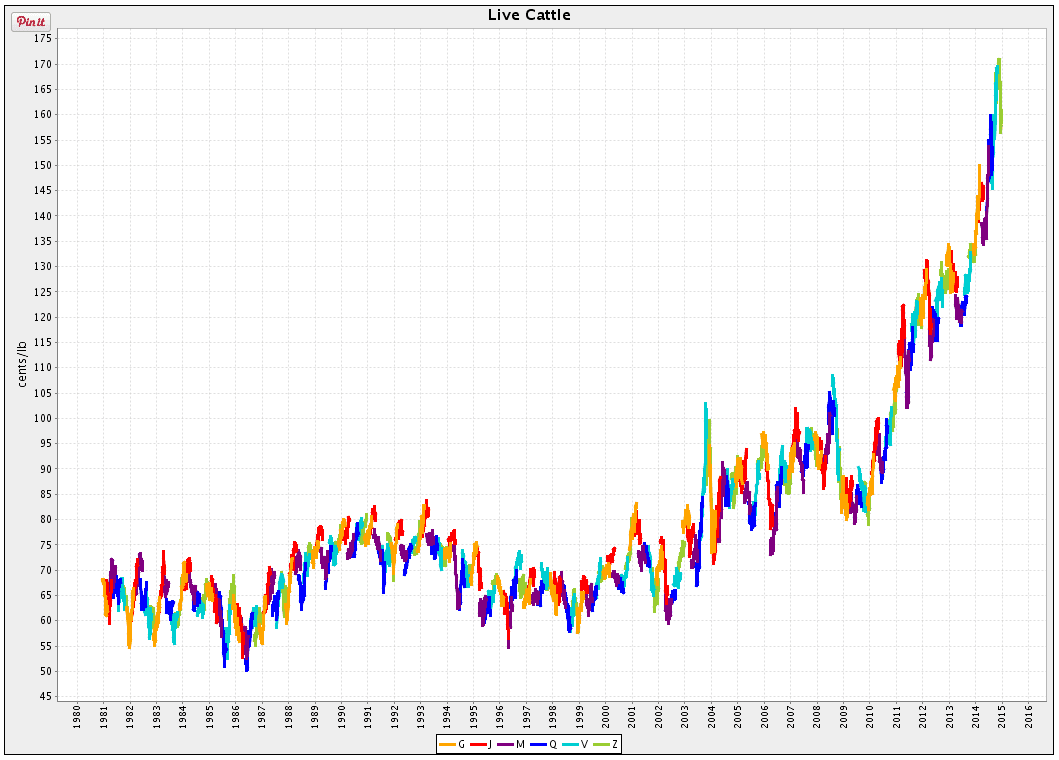
Task: Click the orange color swatch for series G
Action: click(447, 744)
